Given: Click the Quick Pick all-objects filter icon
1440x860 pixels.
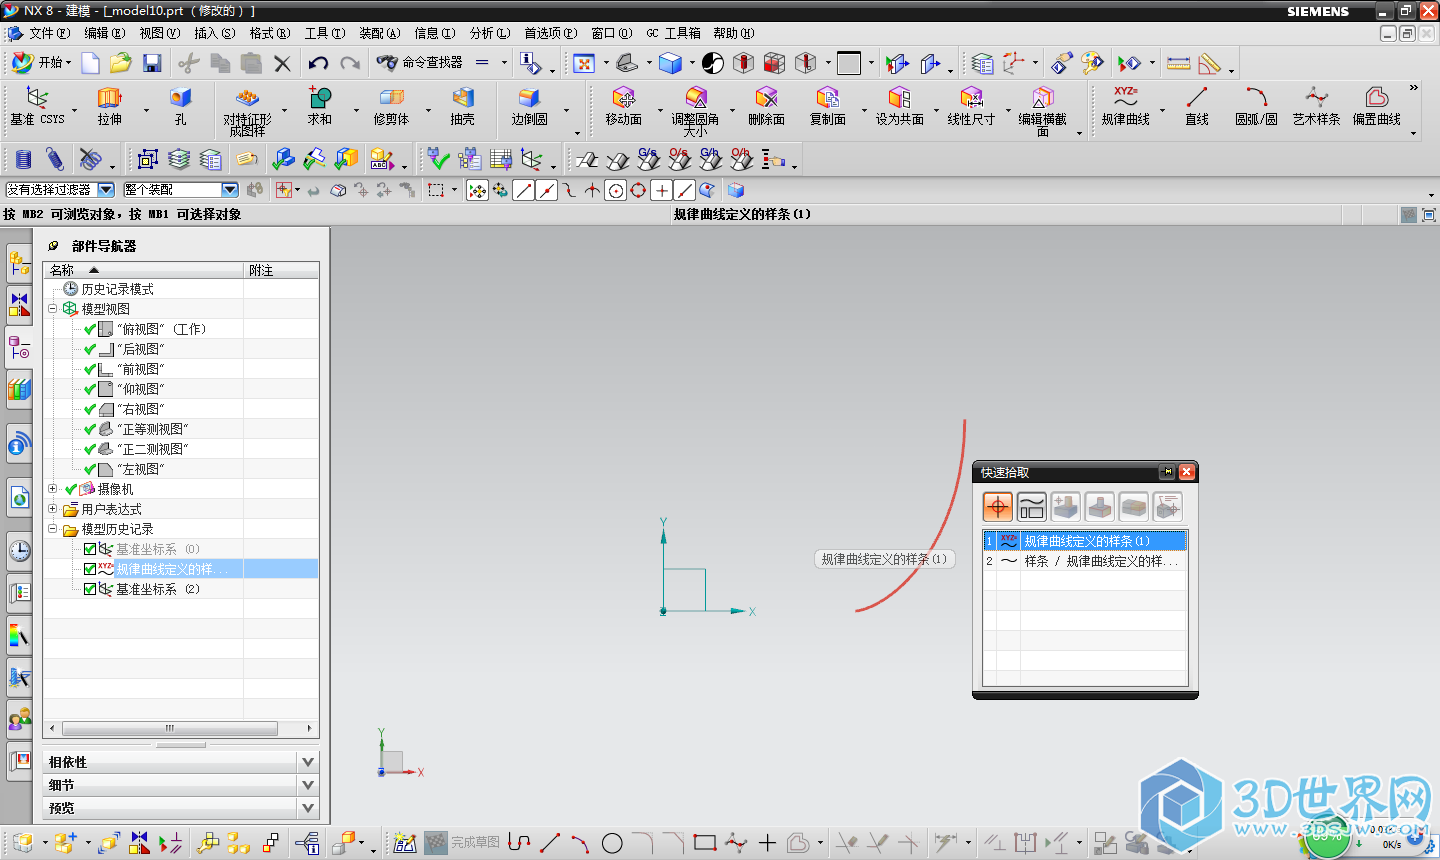Looking at the screenshot, I should pyautogui.click(x=998, y=507).
